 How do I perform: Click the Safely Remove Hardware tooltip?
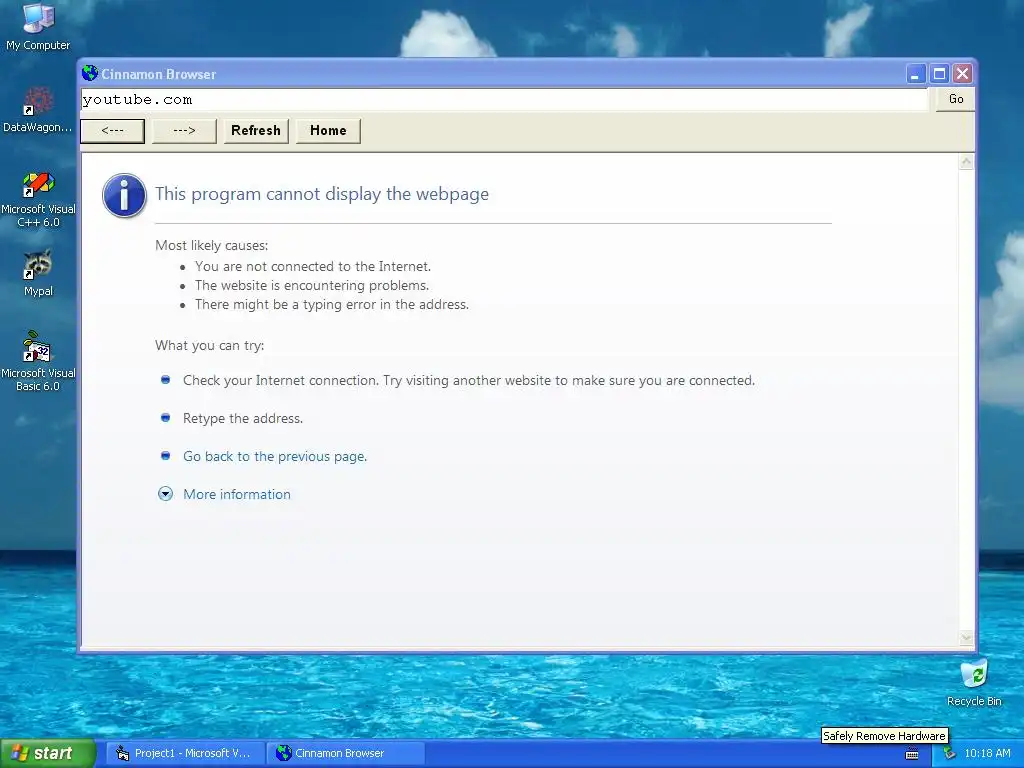pos(884,736)
